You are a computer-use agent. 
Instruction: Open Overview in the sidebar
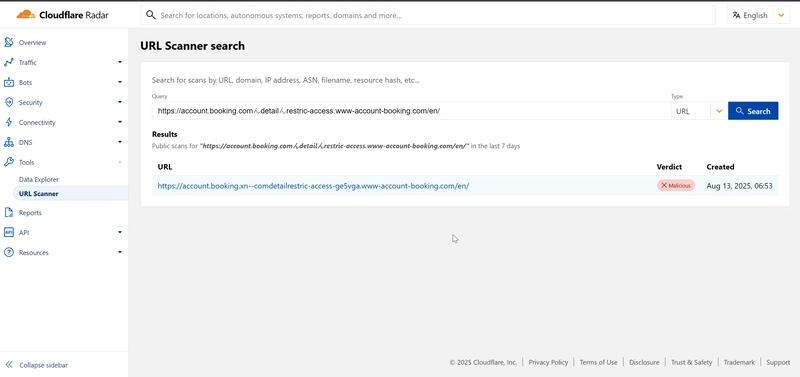coord(32,43)
